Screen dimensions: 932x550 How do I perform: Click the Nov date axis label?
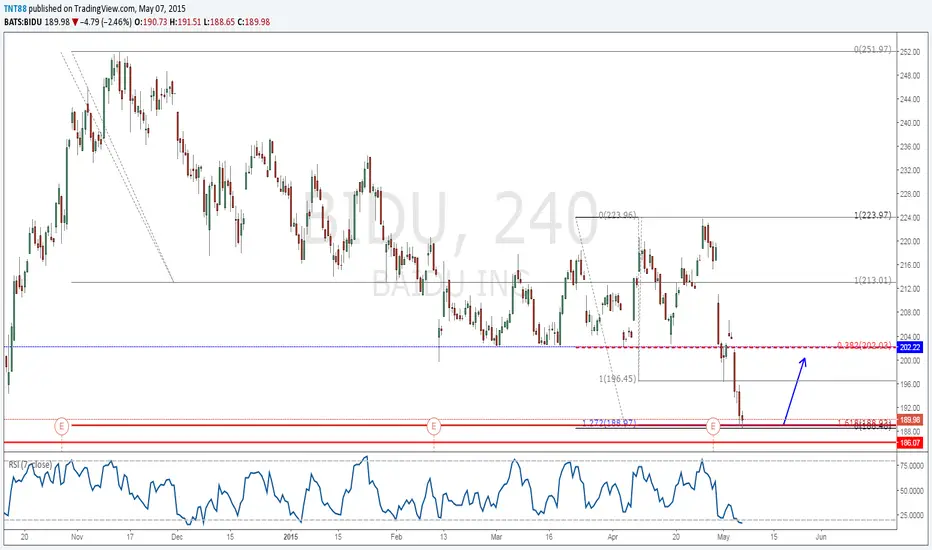click(x=77, y=537)
